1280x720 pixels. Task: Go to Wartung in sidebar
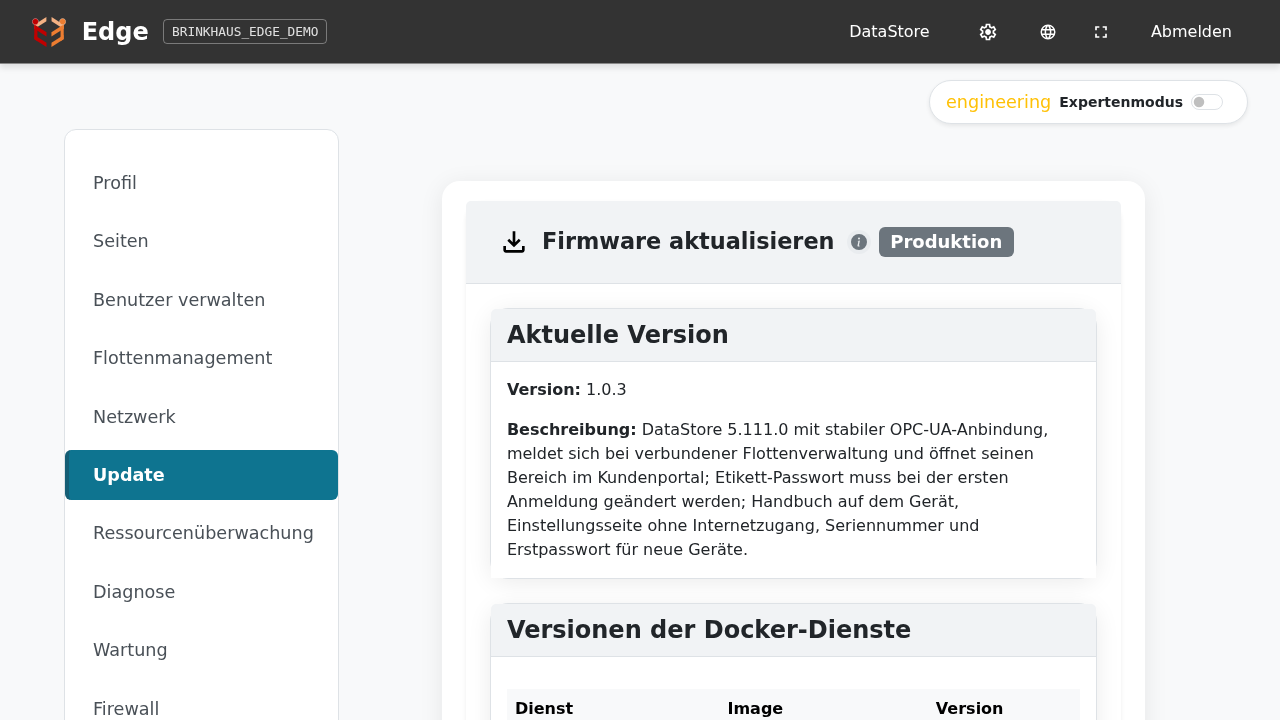(x=201, y=650)
